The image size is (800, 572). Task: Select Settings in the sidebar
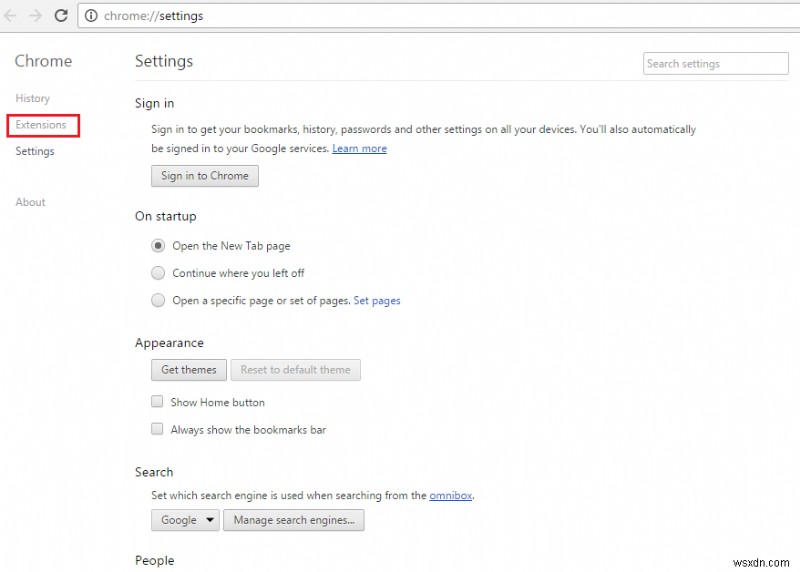(35, 151)
